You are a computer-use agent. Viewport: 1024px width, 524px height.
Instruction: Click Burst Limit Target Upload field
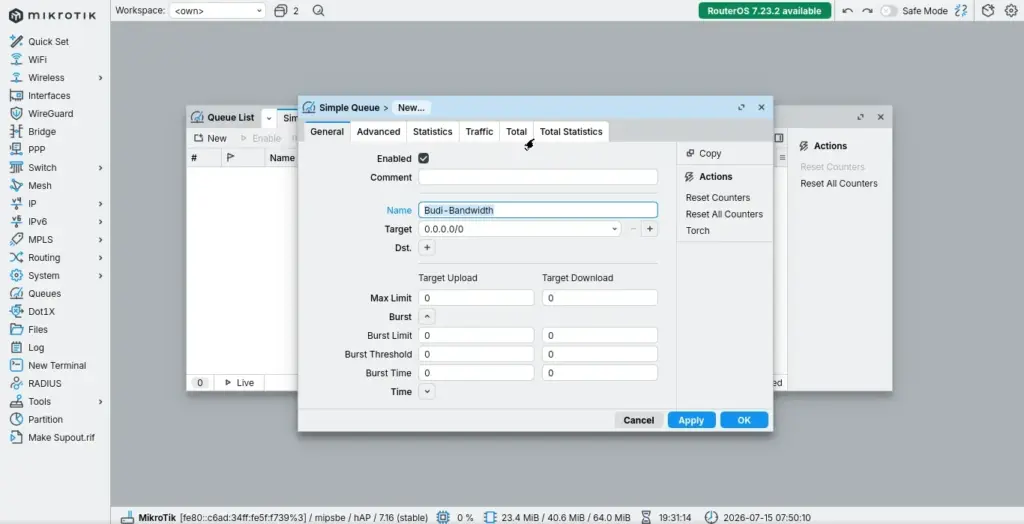click(476, 335)
